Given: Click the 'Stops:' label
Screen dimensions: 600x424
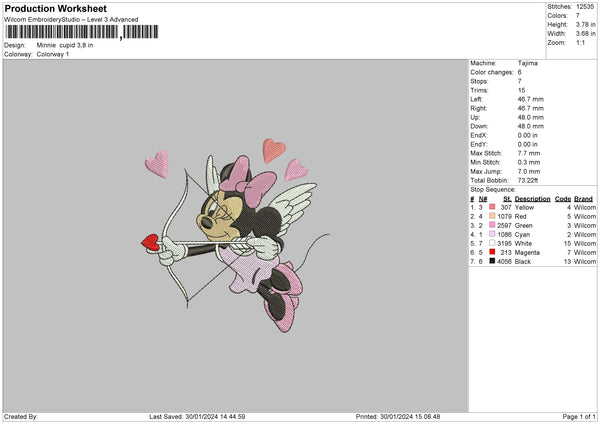Looking at the screenshot, I should [x=479, y=81].
